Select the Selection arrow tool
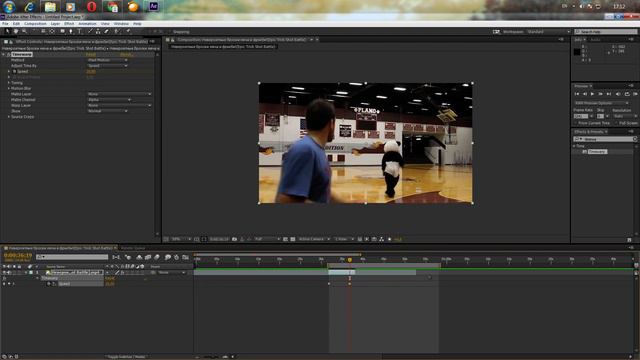The width and height of the screenshot is (640, 360). (7, 31)
